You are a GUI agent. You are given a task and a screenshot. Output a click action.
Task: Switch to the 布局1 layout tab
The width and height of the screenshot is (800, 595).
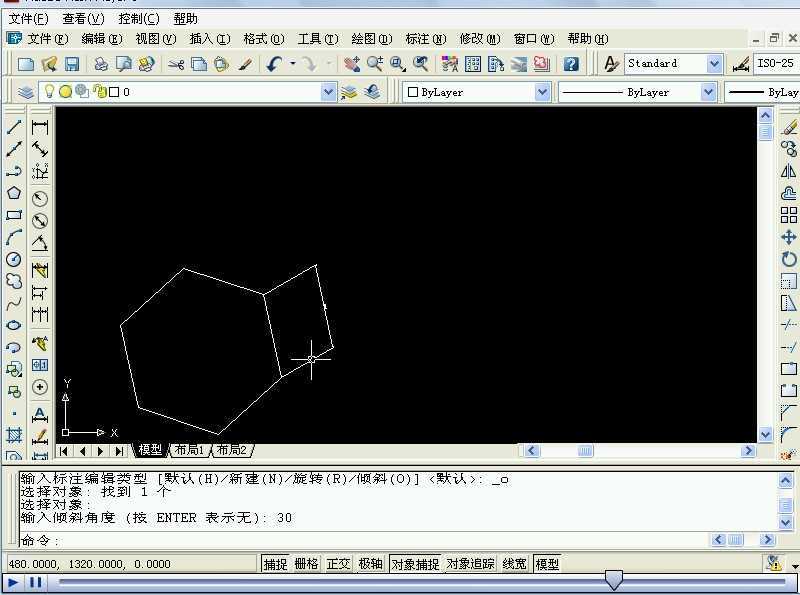point(189,450)
